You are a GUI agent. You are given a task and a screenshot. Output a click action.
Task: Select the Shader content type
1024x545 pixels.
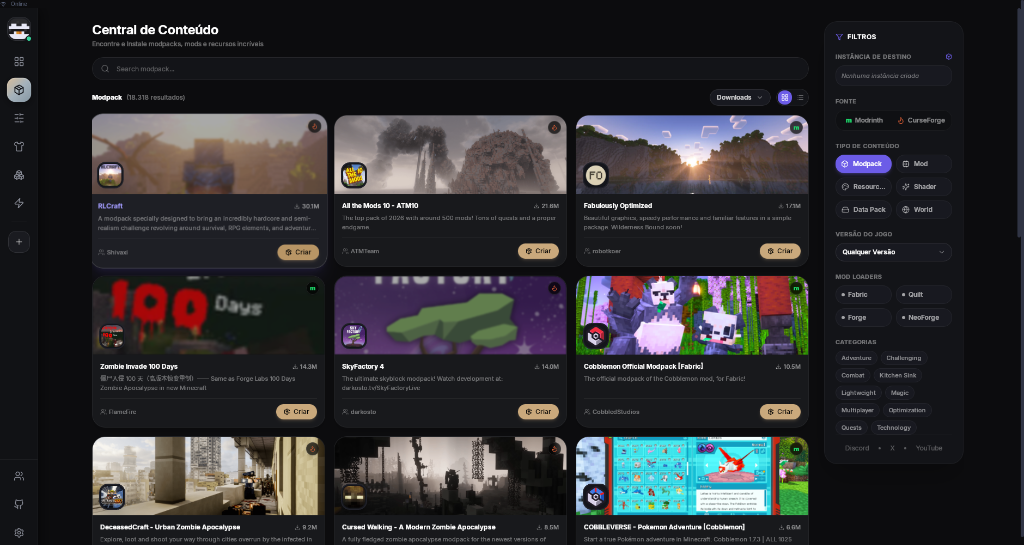click(x=923, y=187)
